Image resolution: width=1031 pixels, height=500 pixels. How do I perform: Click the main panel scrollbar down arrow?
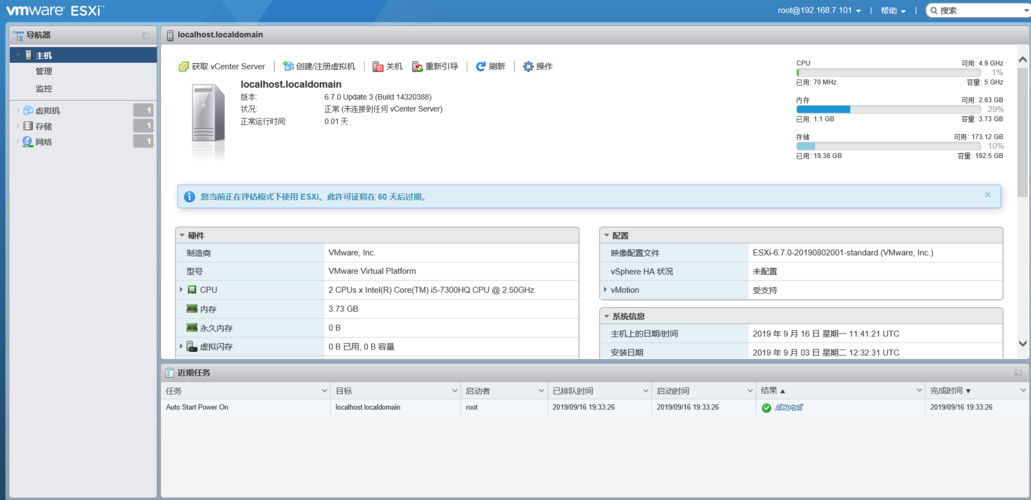[1022, 343]
